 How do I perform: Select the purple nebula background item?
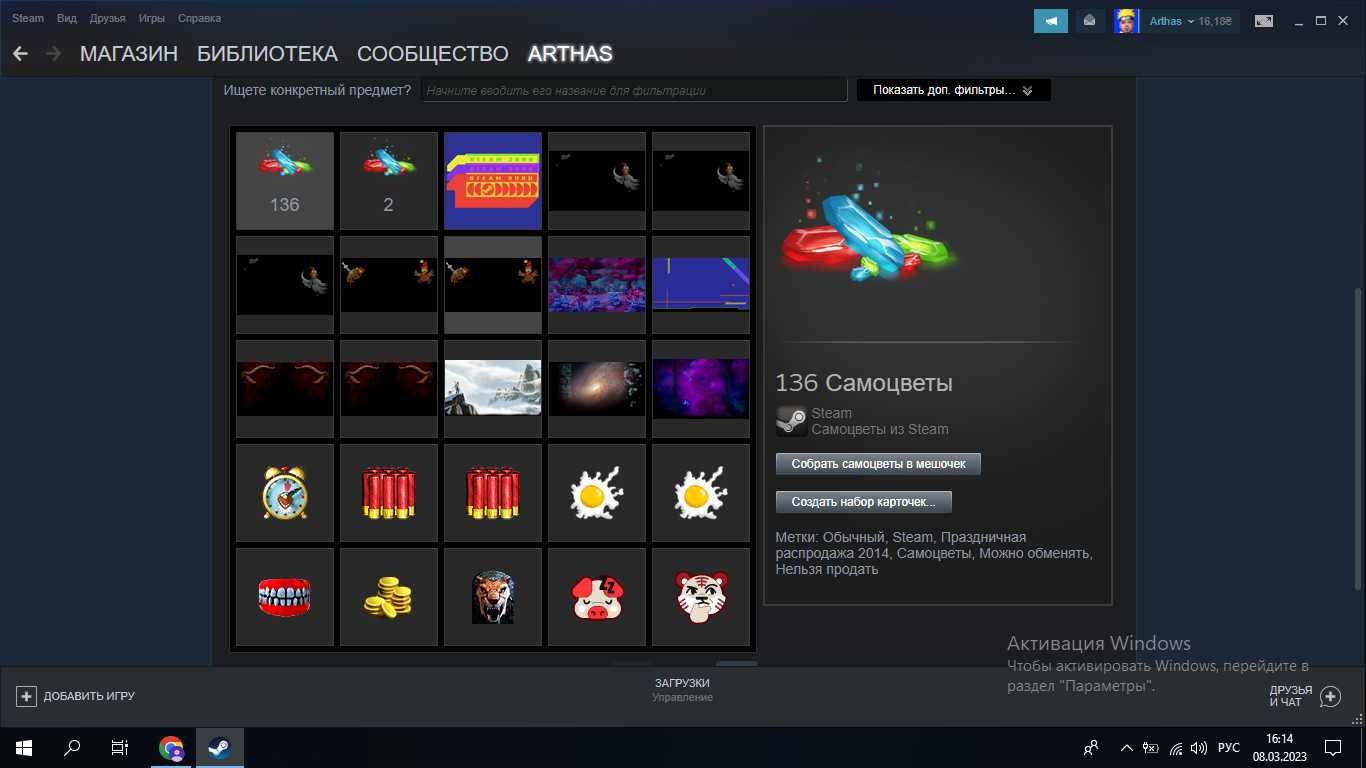coord(701,389)
